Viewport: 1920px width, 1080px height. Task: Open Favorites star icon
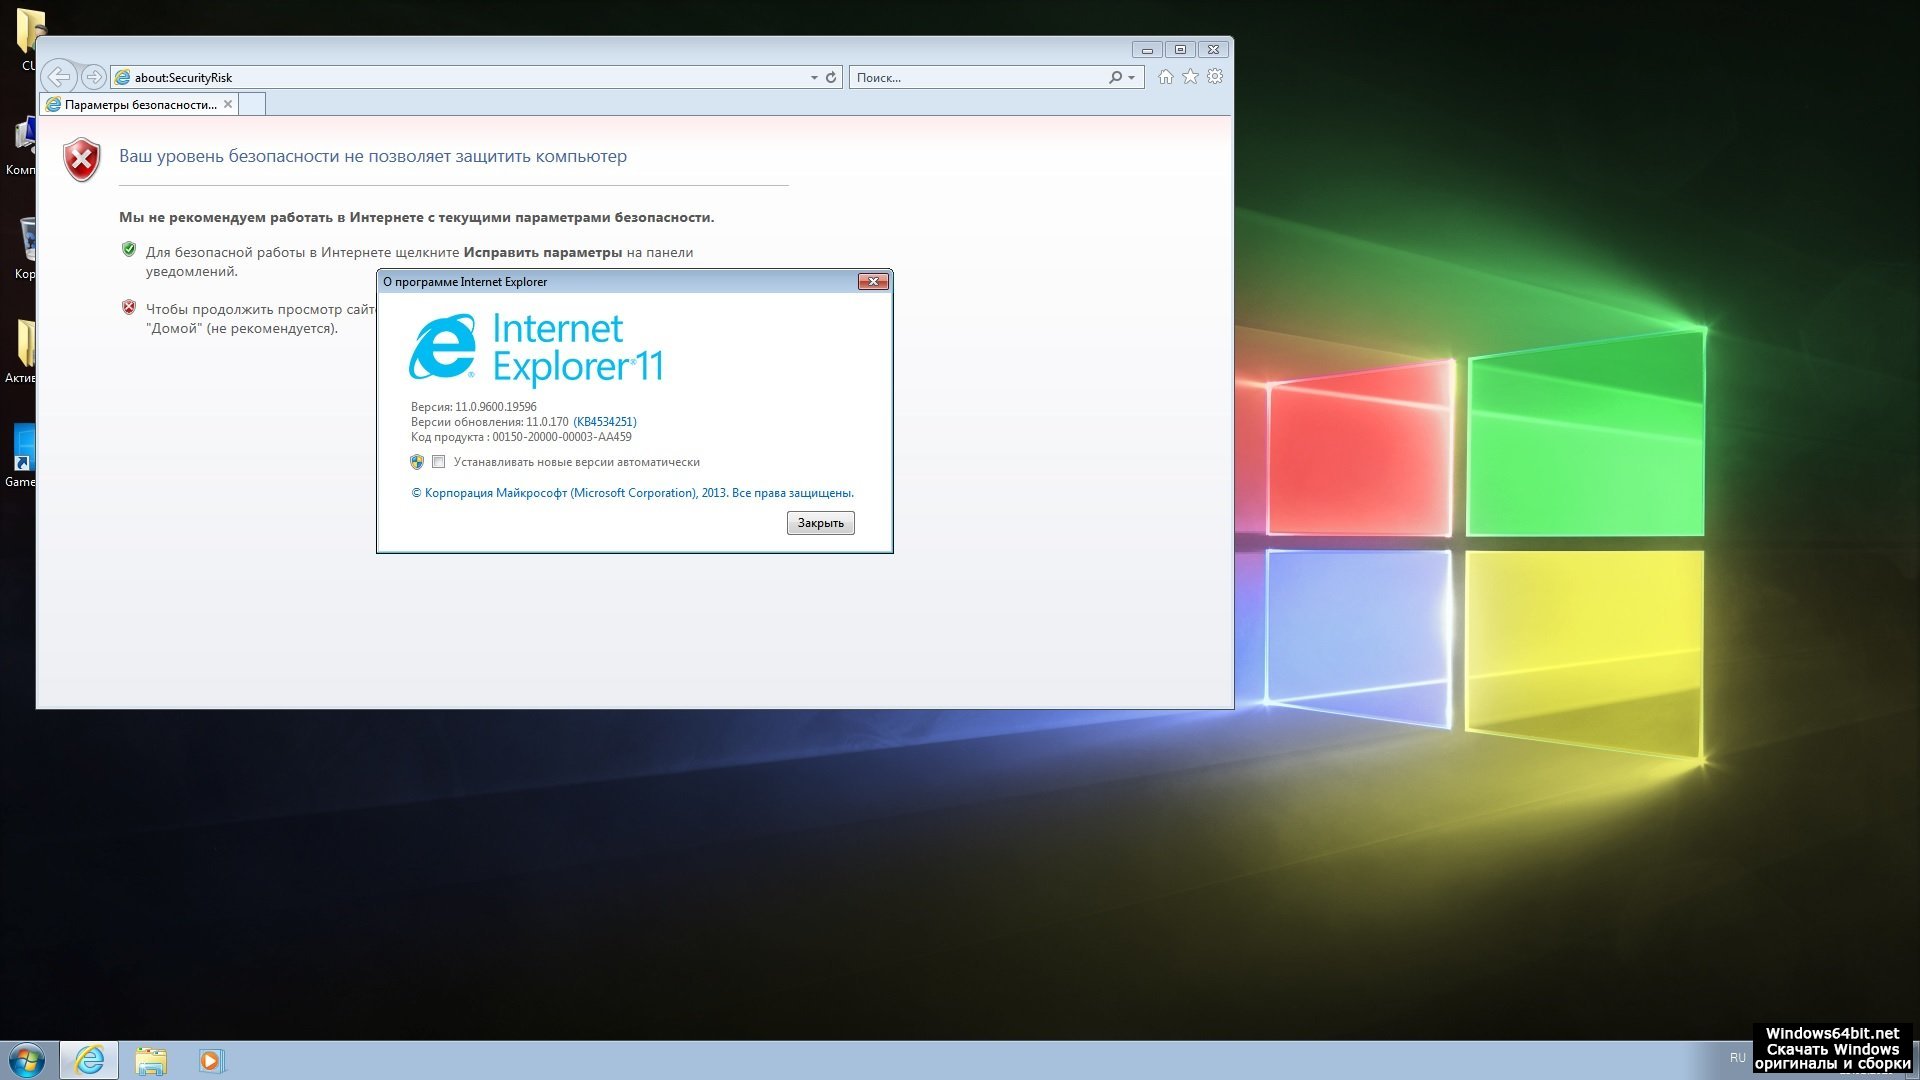(x=1190, y=77)
